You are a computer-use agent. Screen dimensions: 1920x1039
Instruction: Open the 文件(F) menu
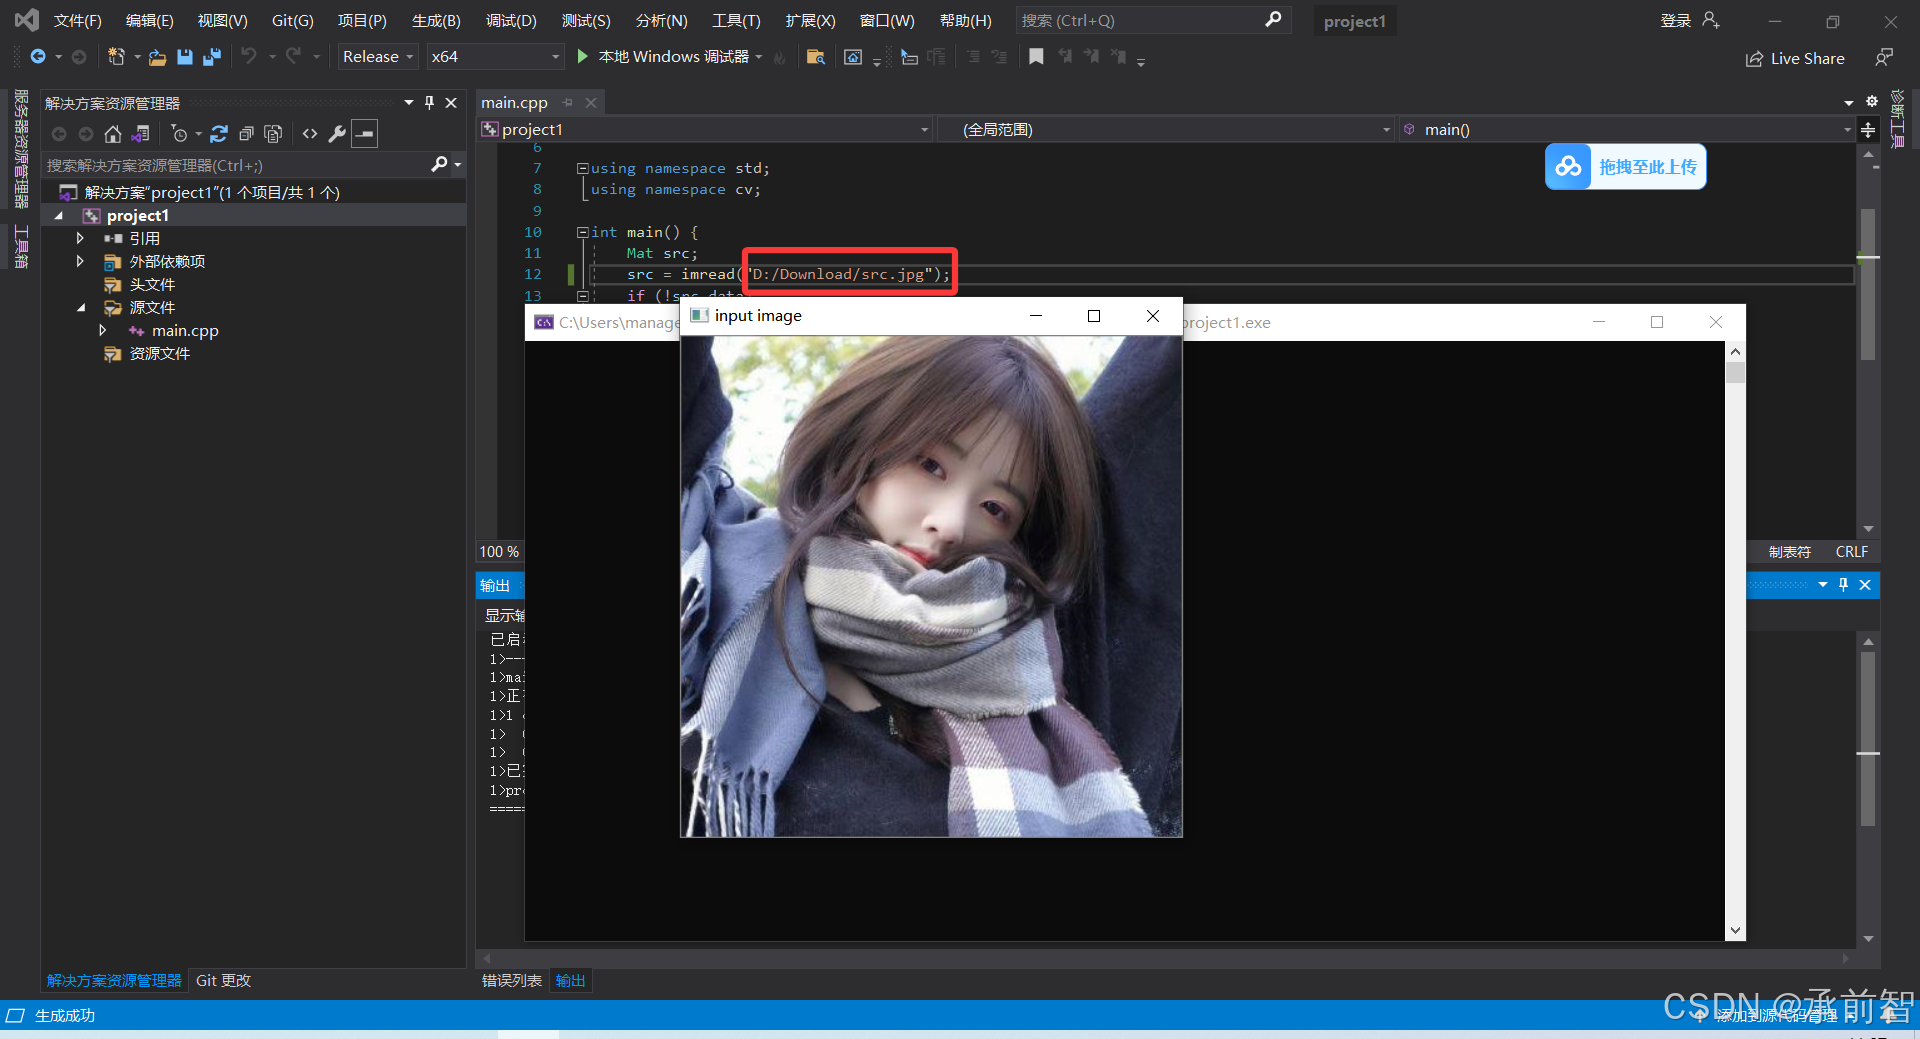[x=77, y=20]
